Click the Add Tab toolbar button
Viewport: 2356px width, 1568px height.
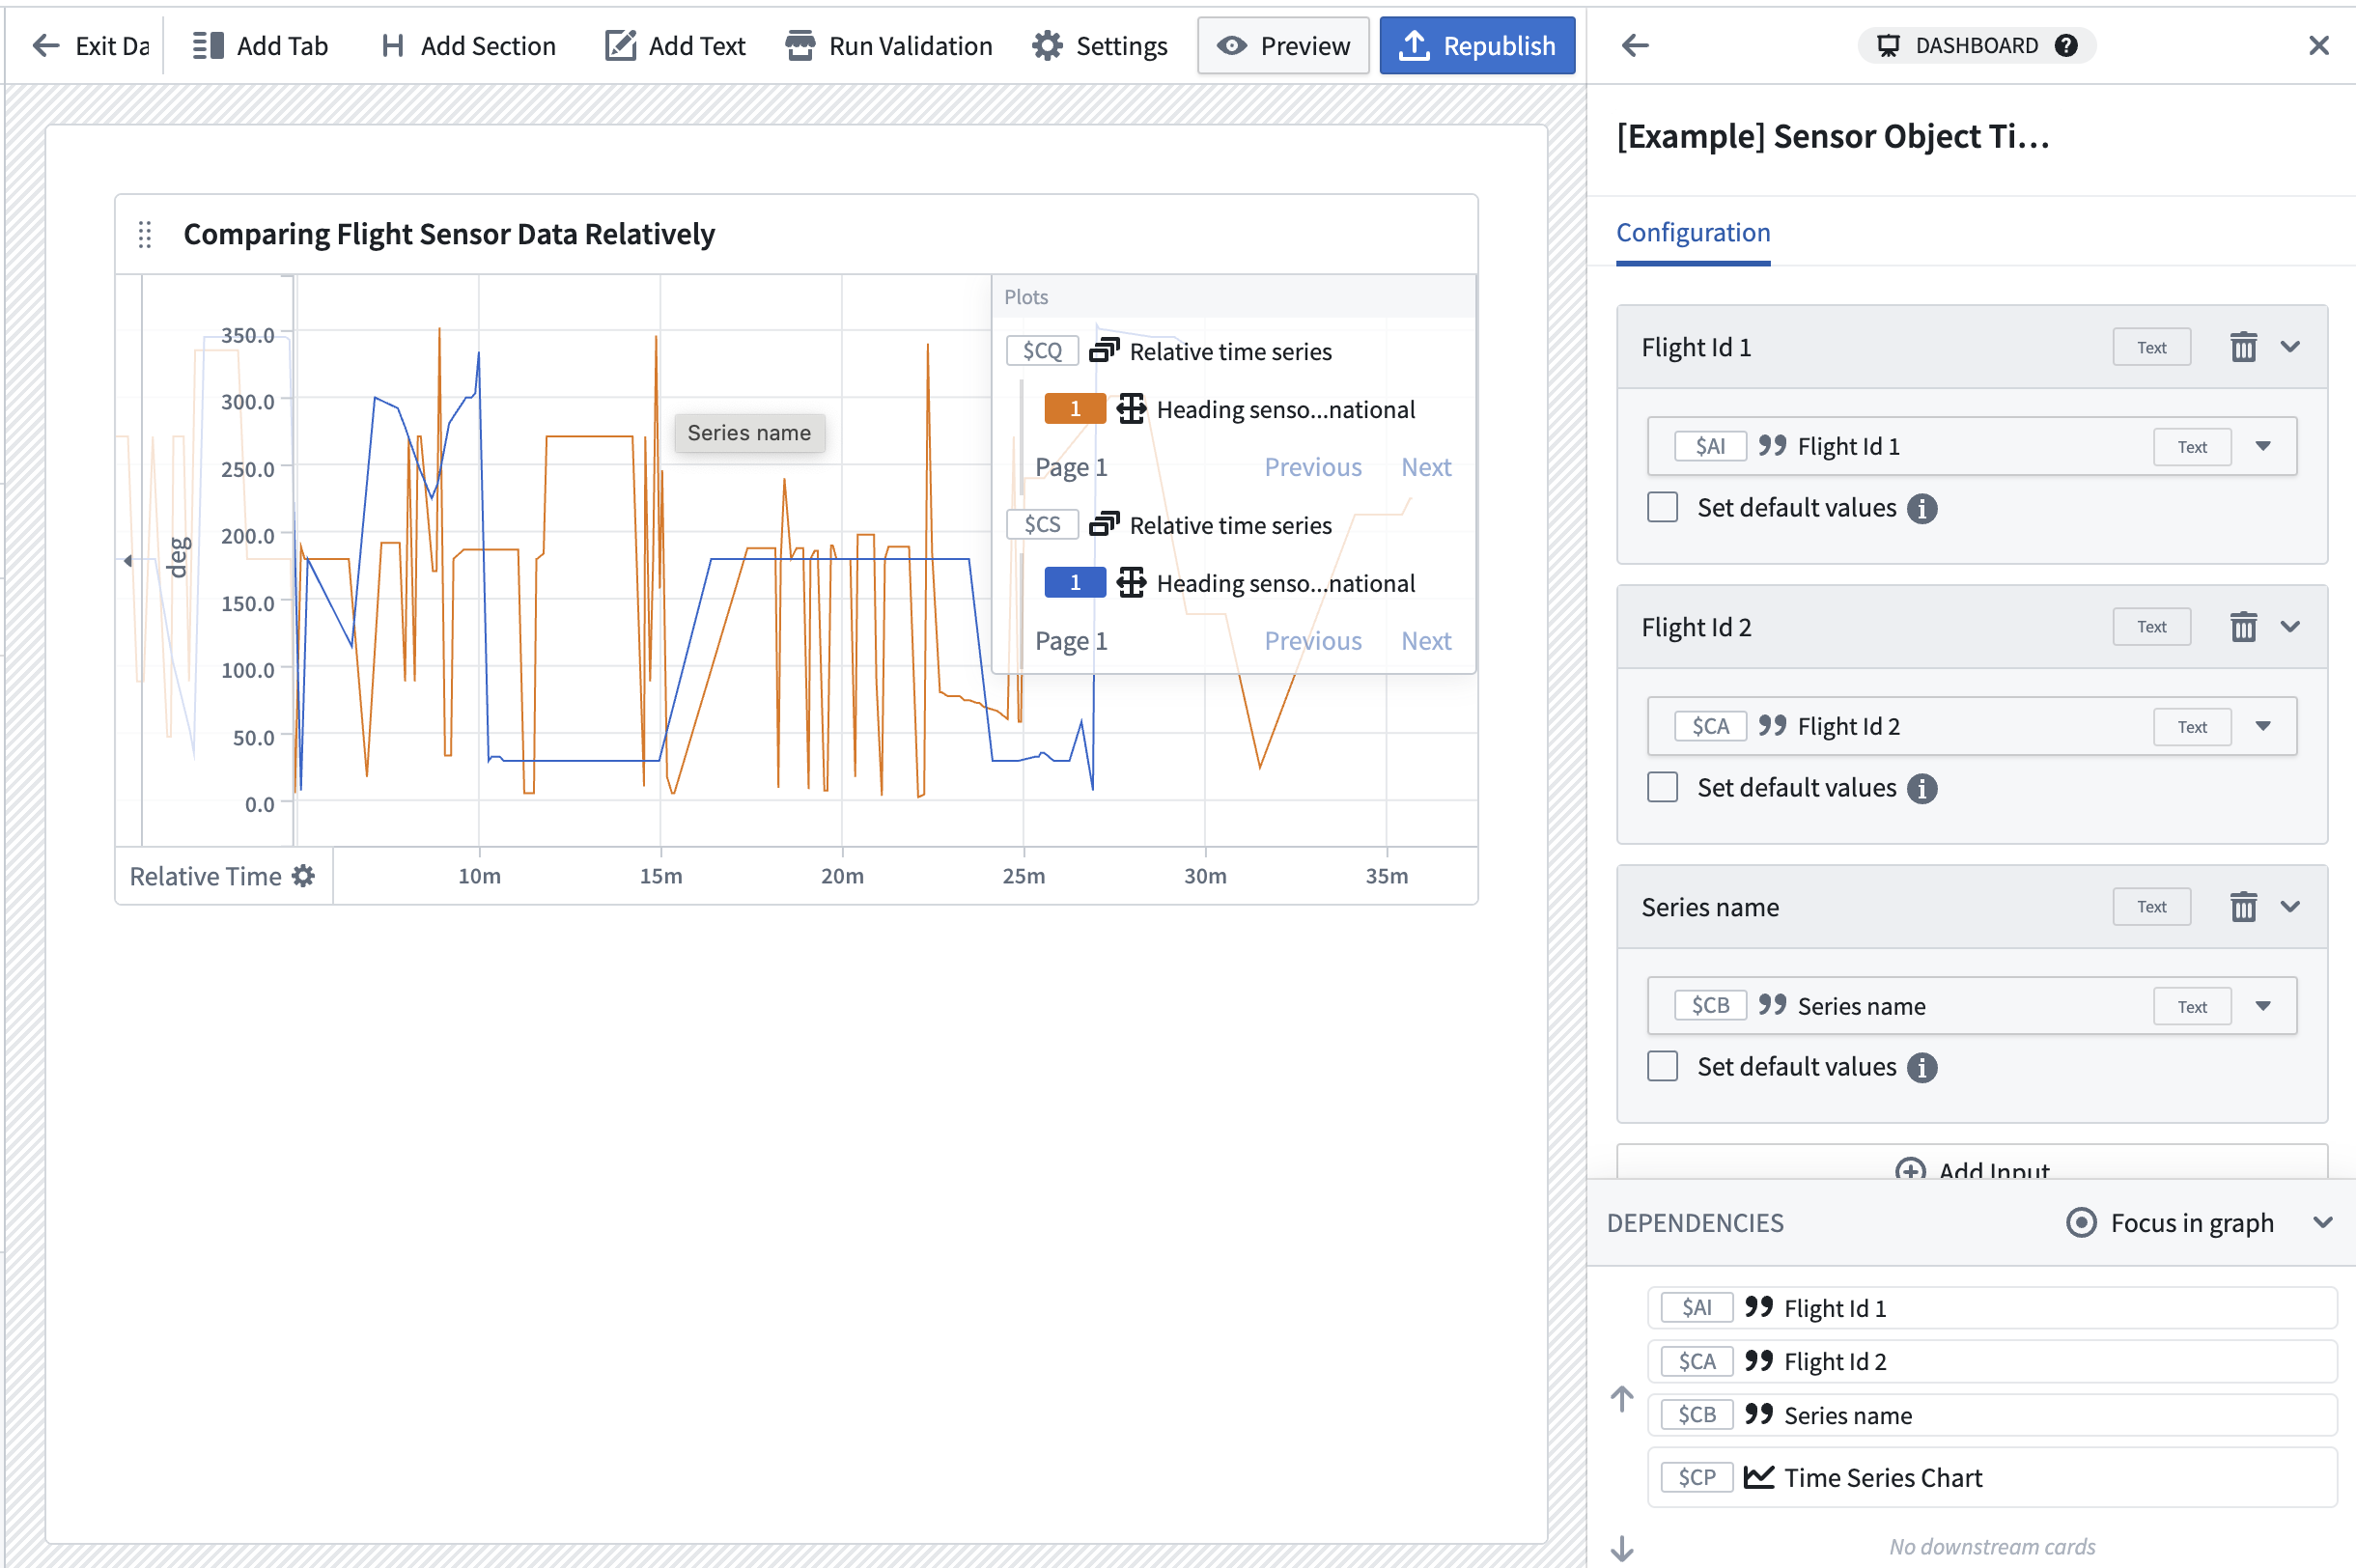pos(259,46)
